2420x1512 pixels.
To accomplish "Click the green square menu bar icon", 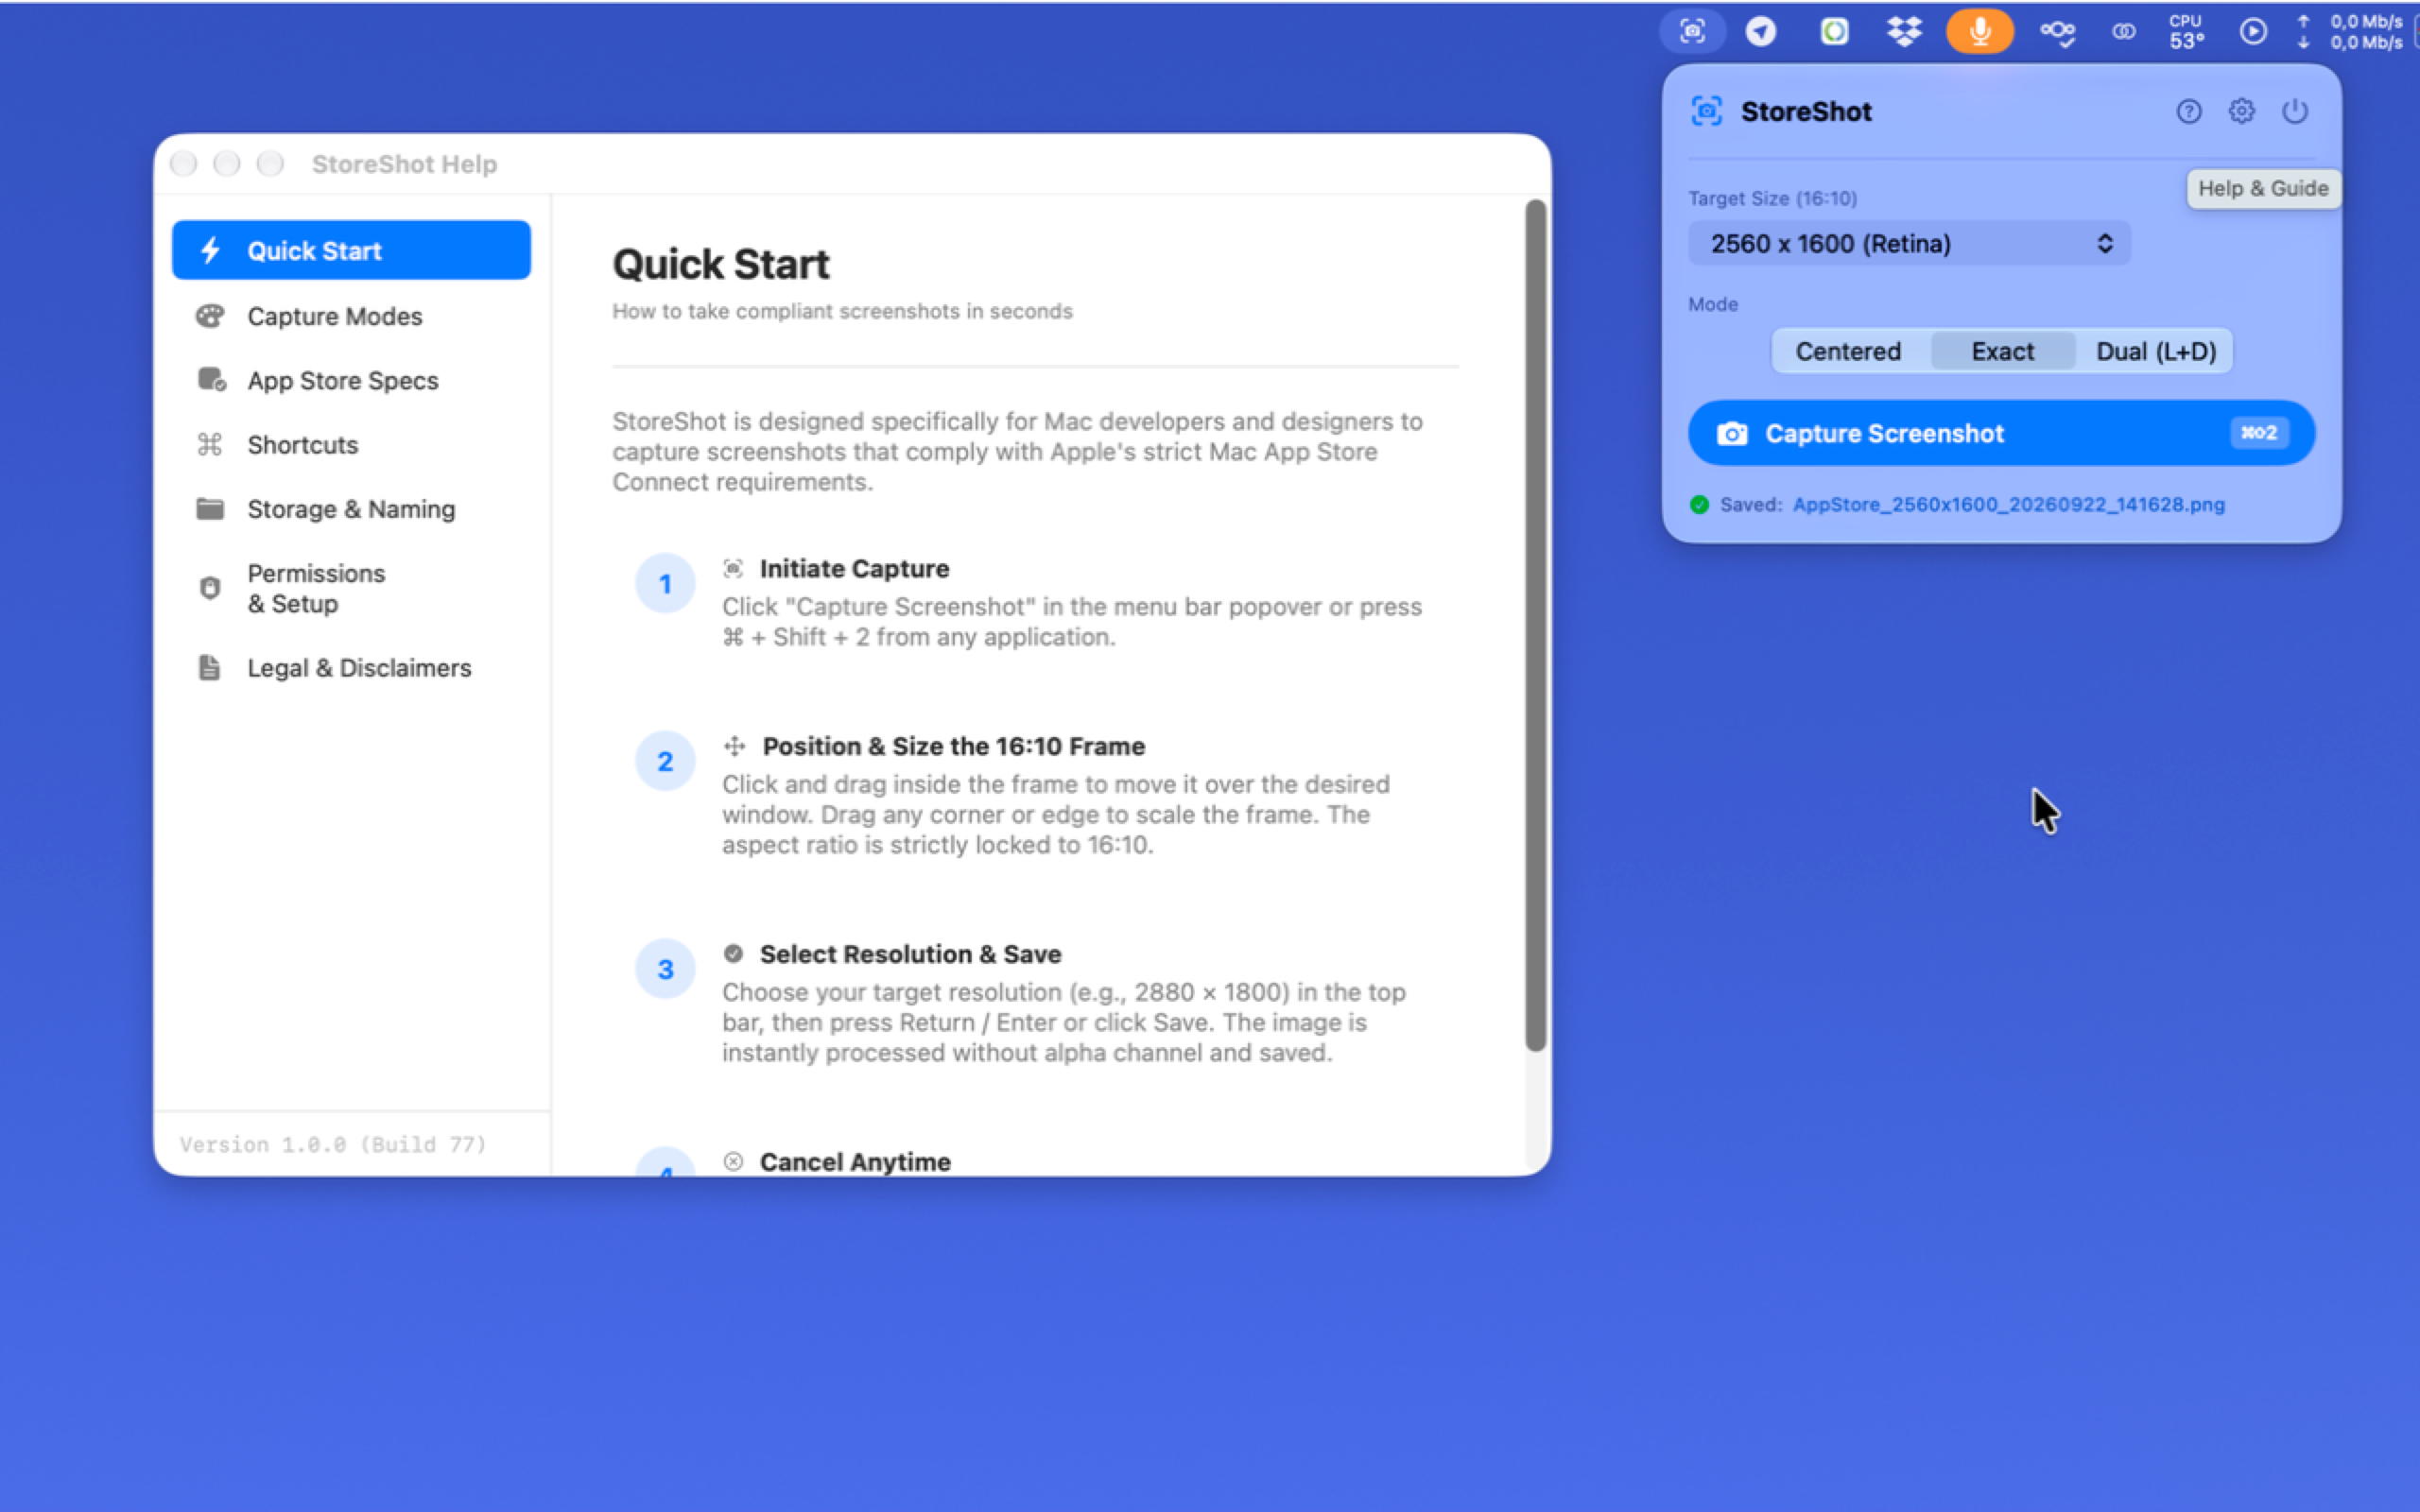I will pos(1833,31).
